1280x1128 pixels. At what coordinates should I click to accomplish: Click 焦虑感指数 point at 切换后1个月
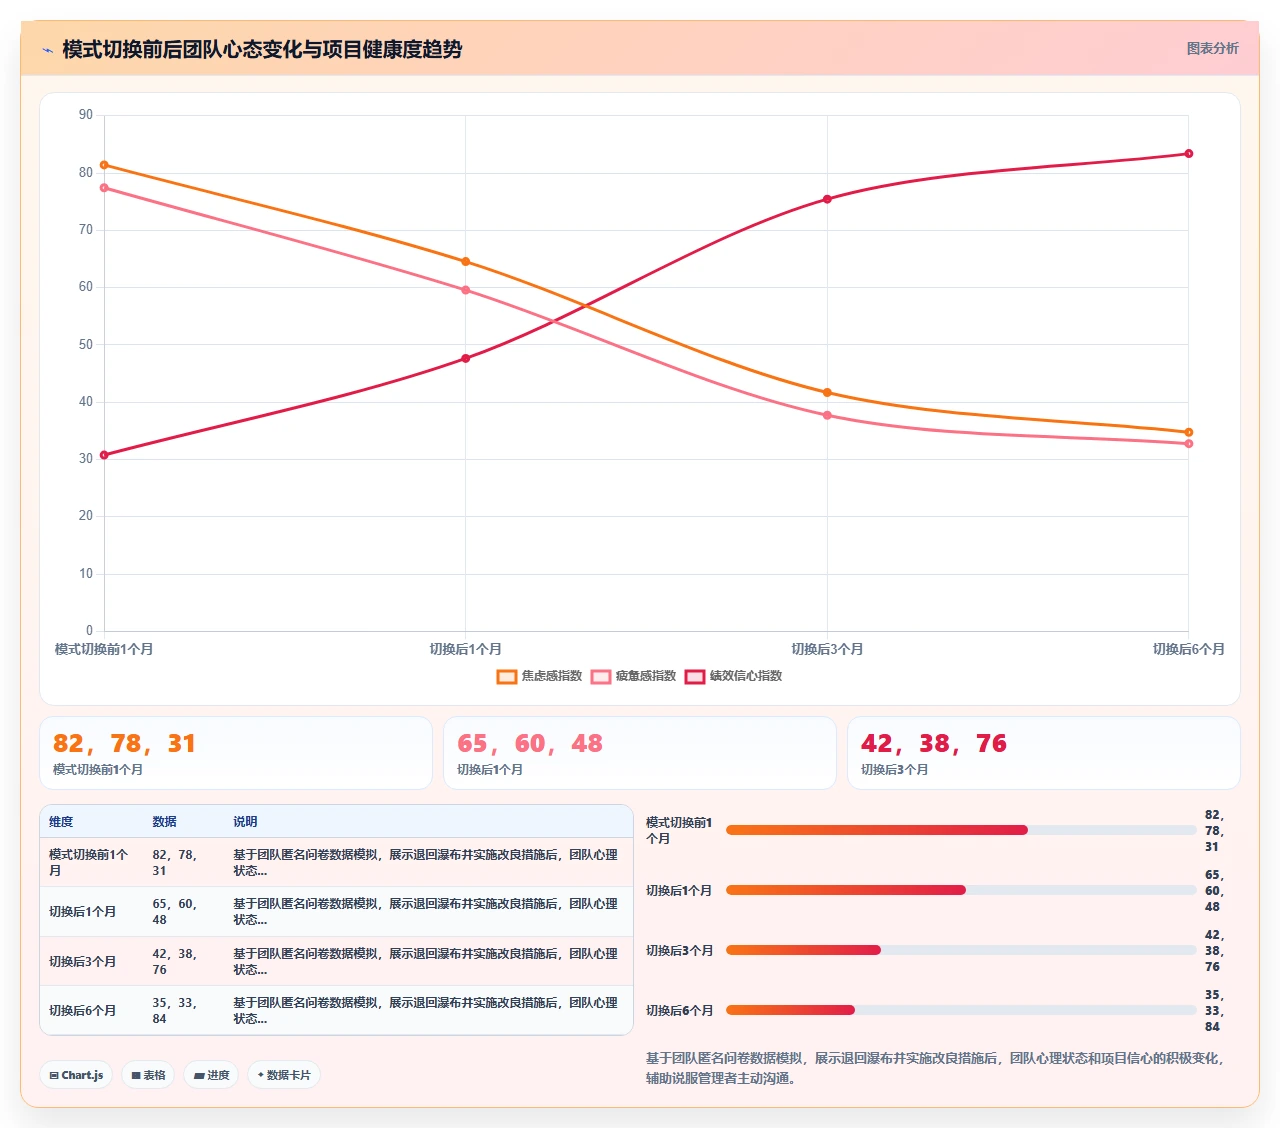(x=466, y=262)
